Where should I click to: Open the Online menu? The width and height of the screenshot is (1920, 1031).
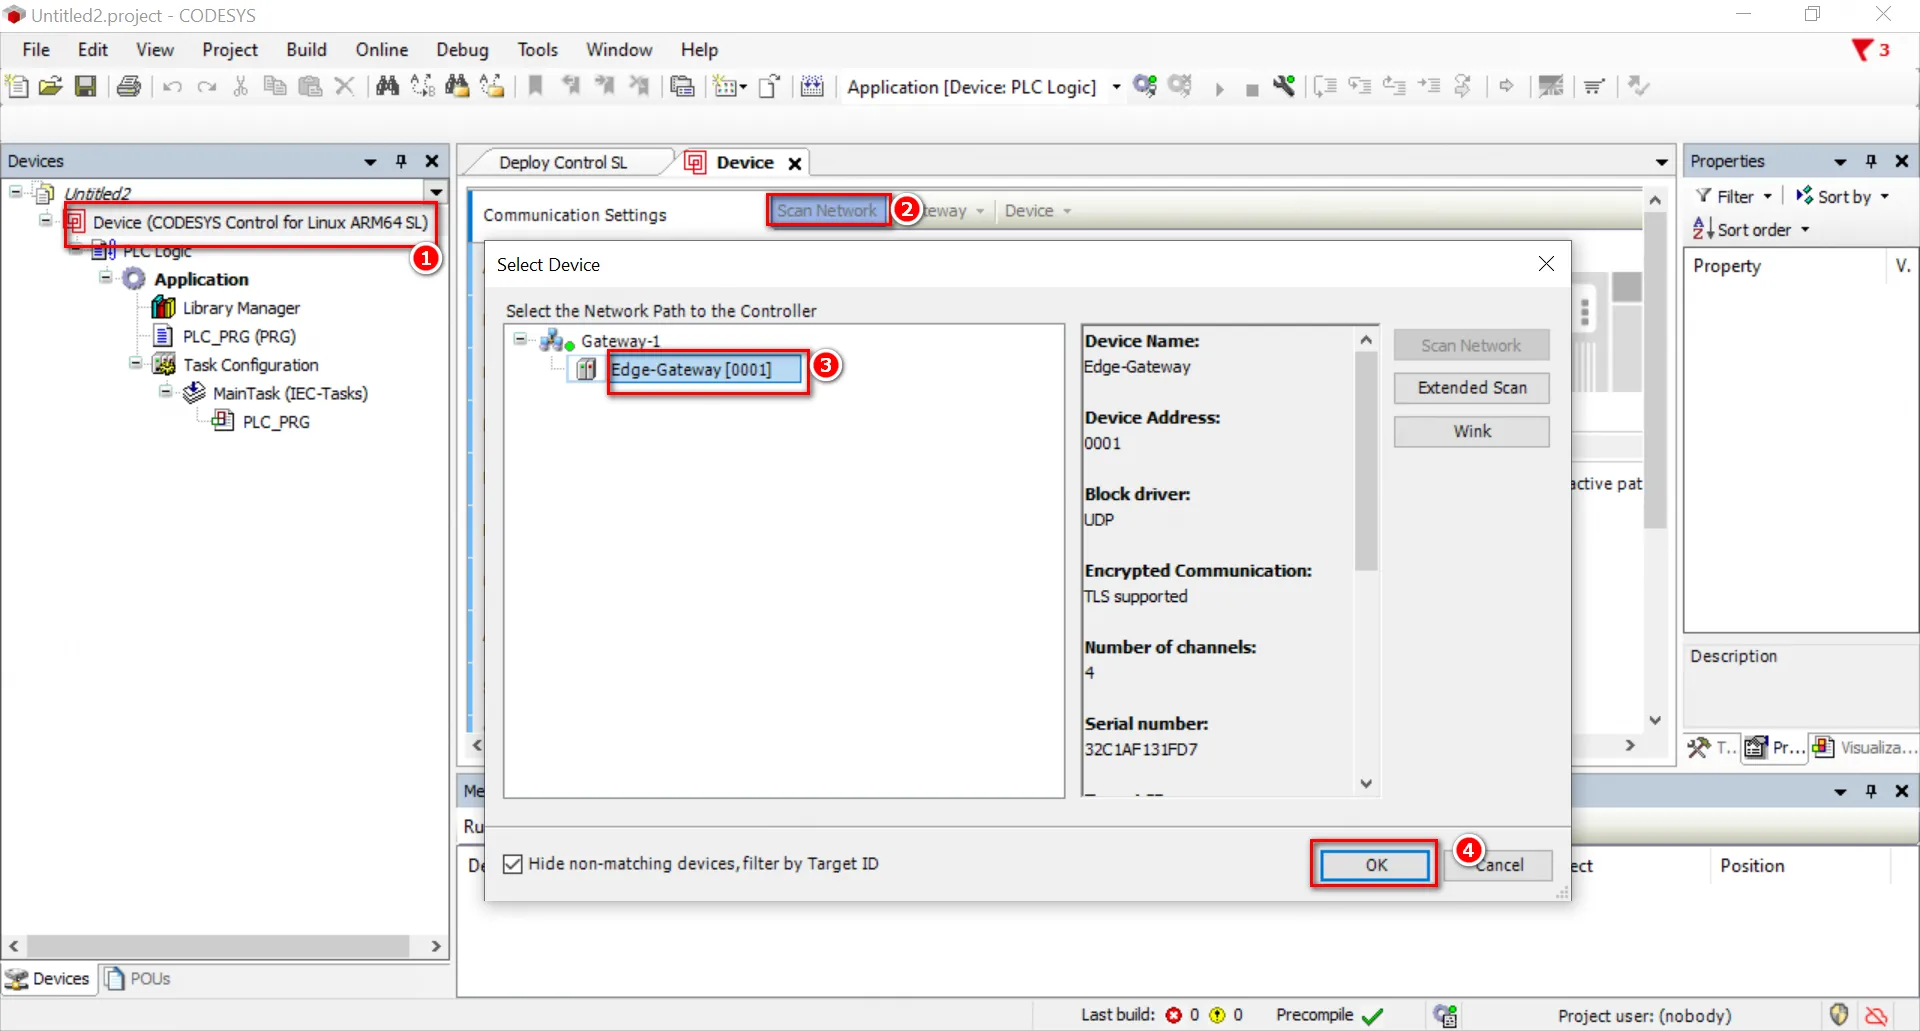[381, 50]
